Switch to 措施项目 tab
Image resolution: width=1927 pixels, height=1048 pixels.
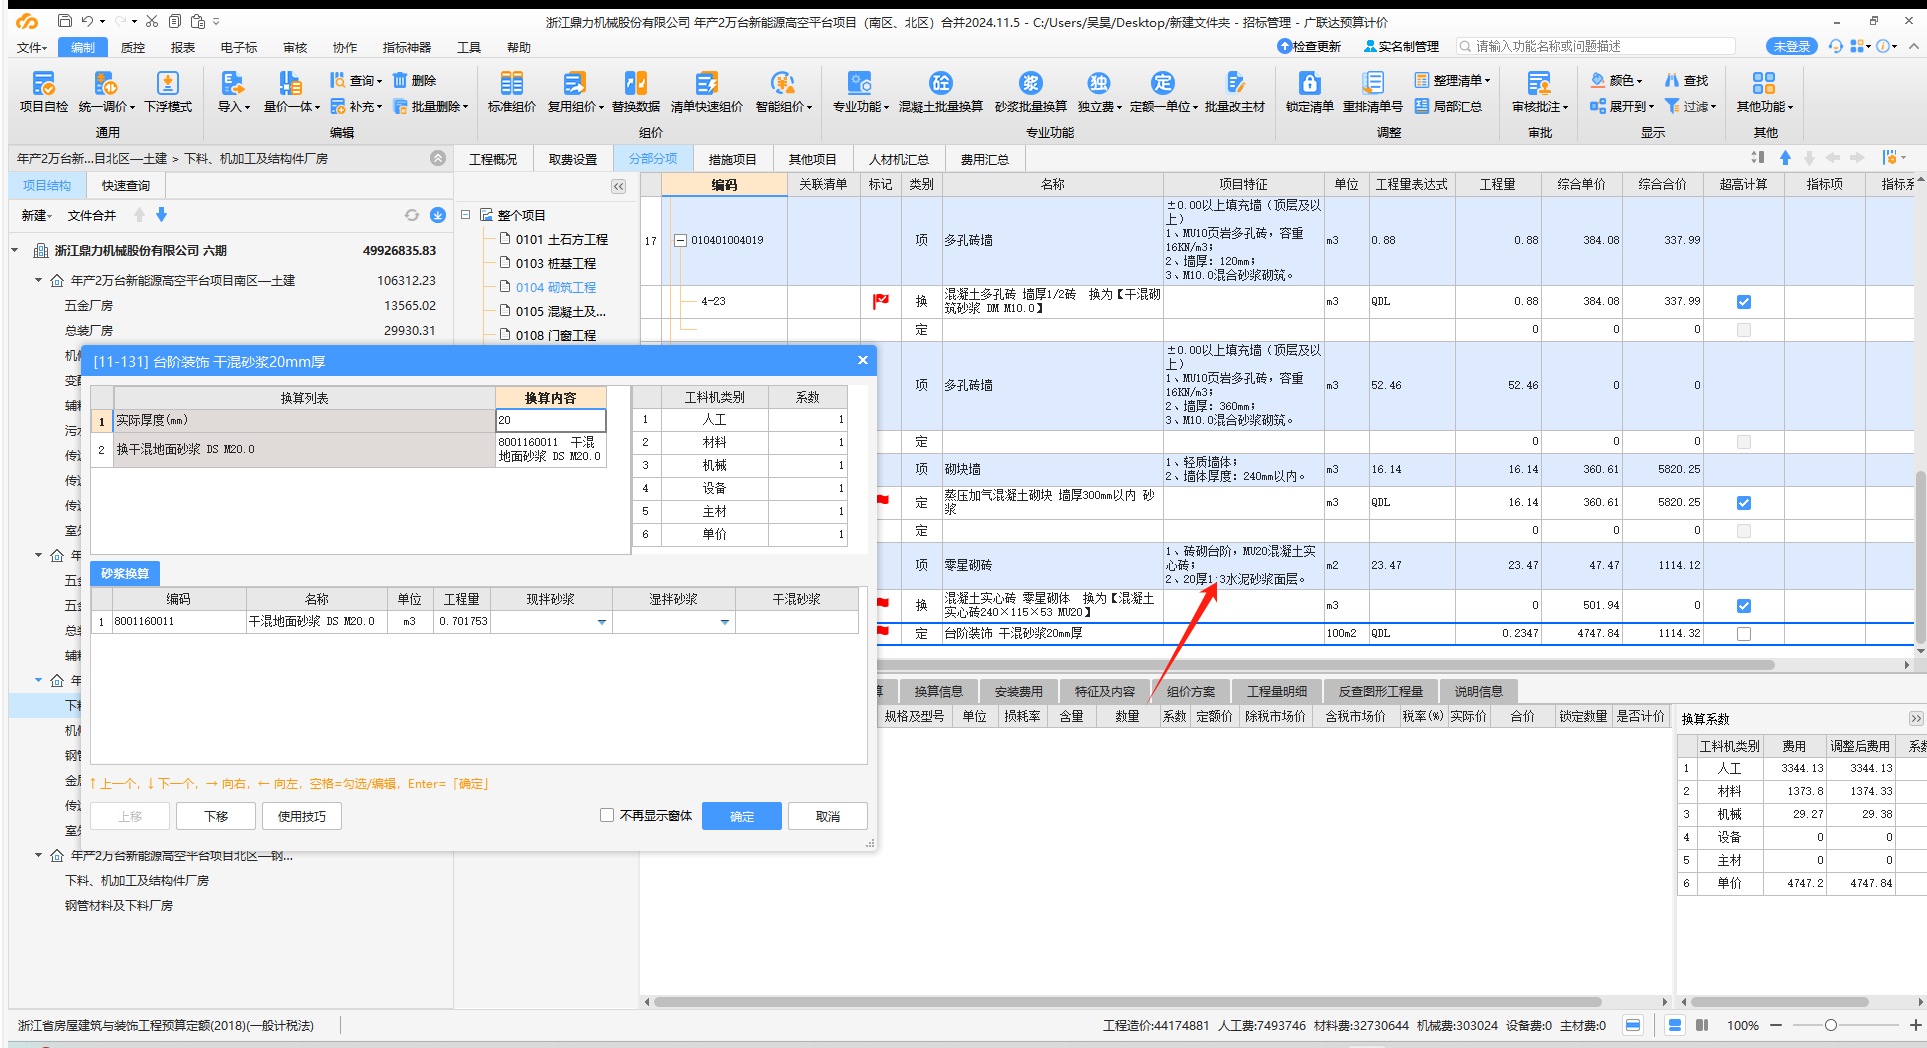click(x=732, y=159)
